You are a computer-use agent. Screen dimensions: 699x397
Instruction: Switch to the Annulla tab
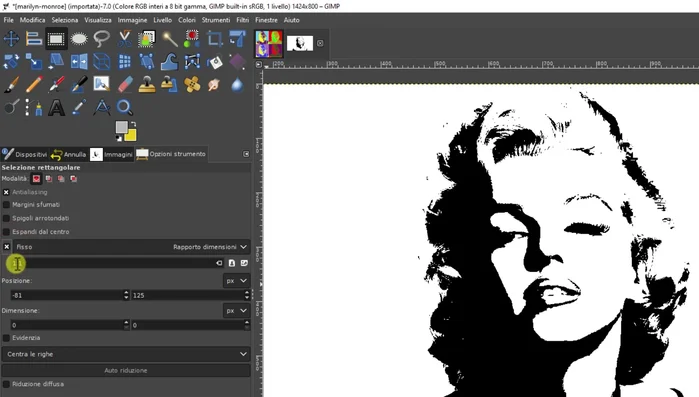tap(69, 154)
